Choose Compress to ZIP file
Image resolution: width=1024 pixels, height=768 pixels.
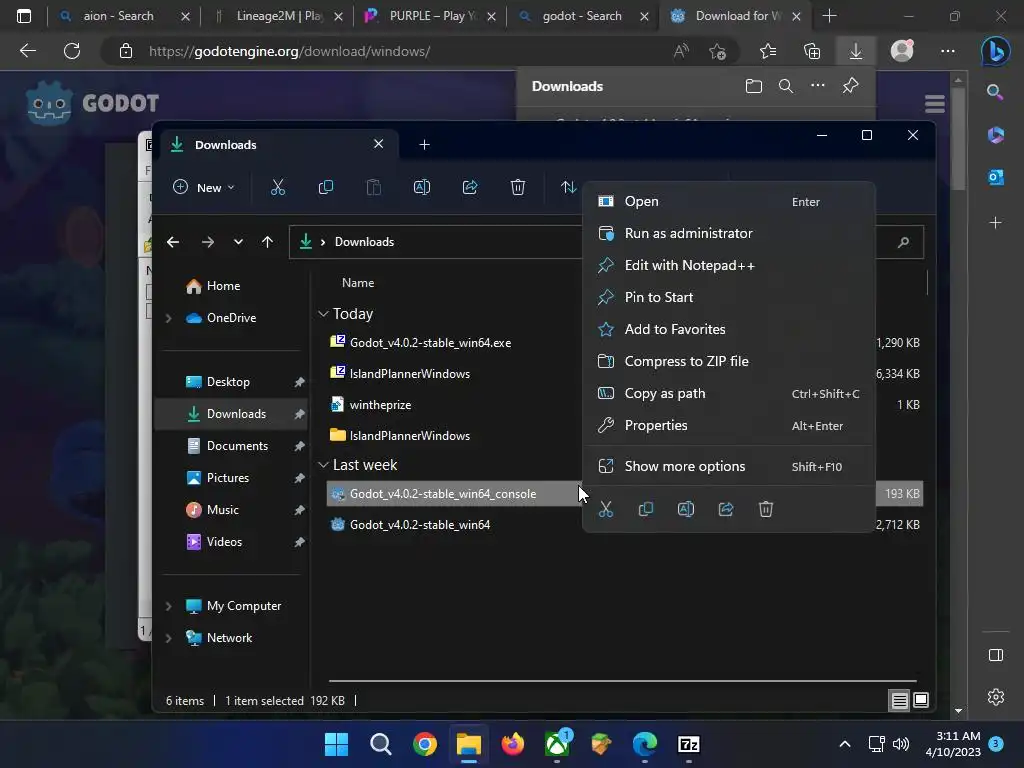(728, 361)
